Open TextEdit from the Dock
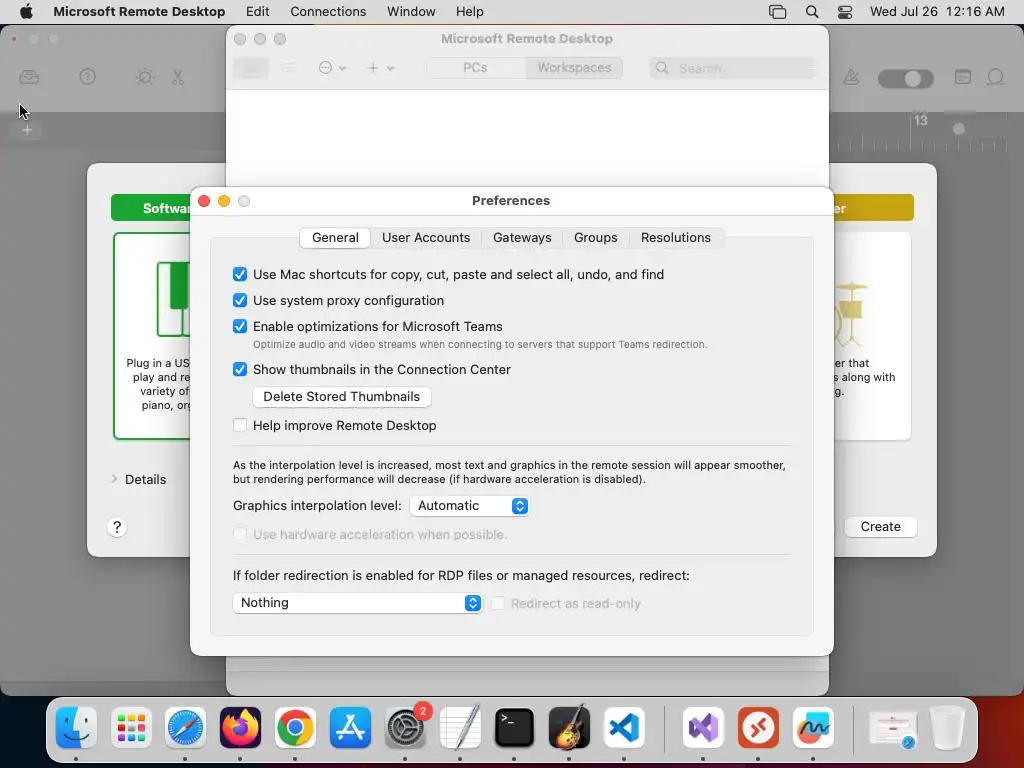The width and height of the screenshot is (1024, 768). click(x=460, y=728)
